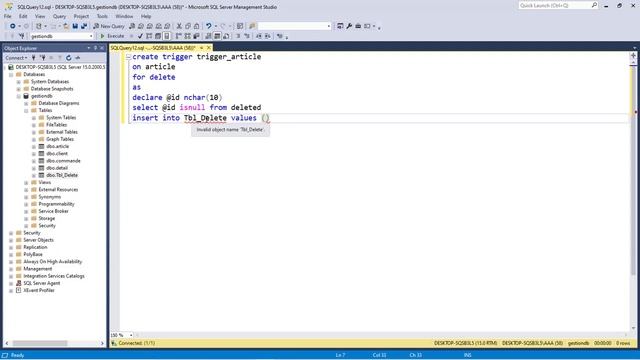Click the Execute button
The height and width of the screenshot is (360, 640).
[112, 36]
